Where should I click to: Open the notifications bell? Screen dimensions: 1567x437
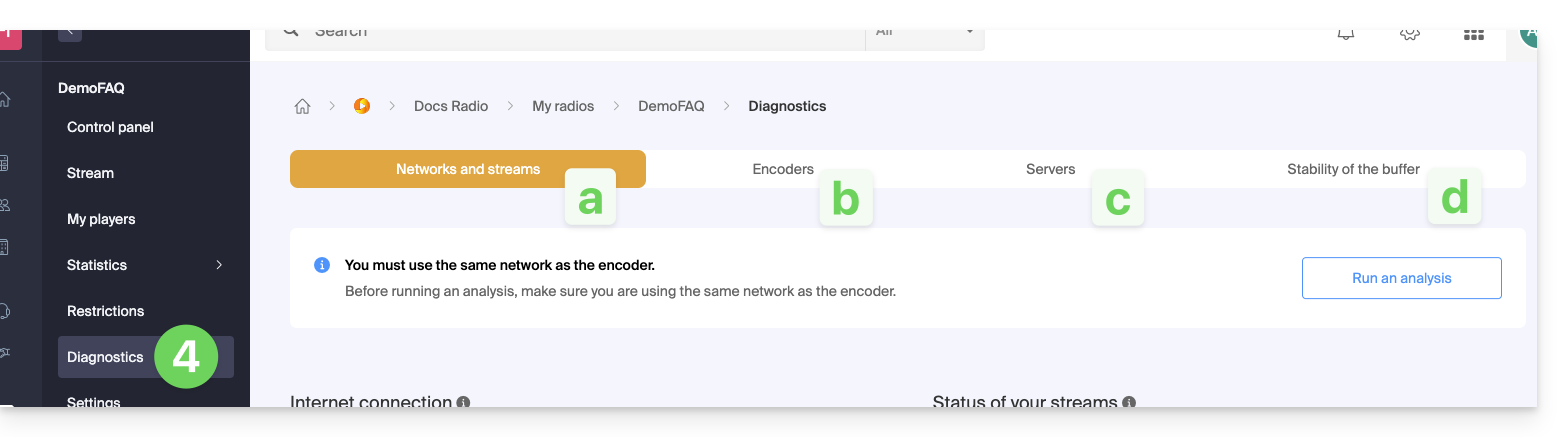tap(1346, 34)
